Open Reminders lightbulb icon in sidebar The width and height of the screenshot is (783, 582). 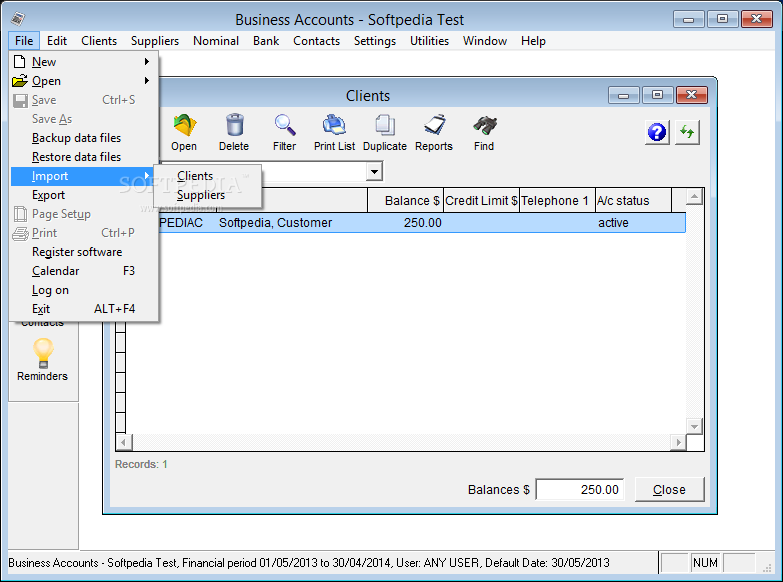pos(43,353)
